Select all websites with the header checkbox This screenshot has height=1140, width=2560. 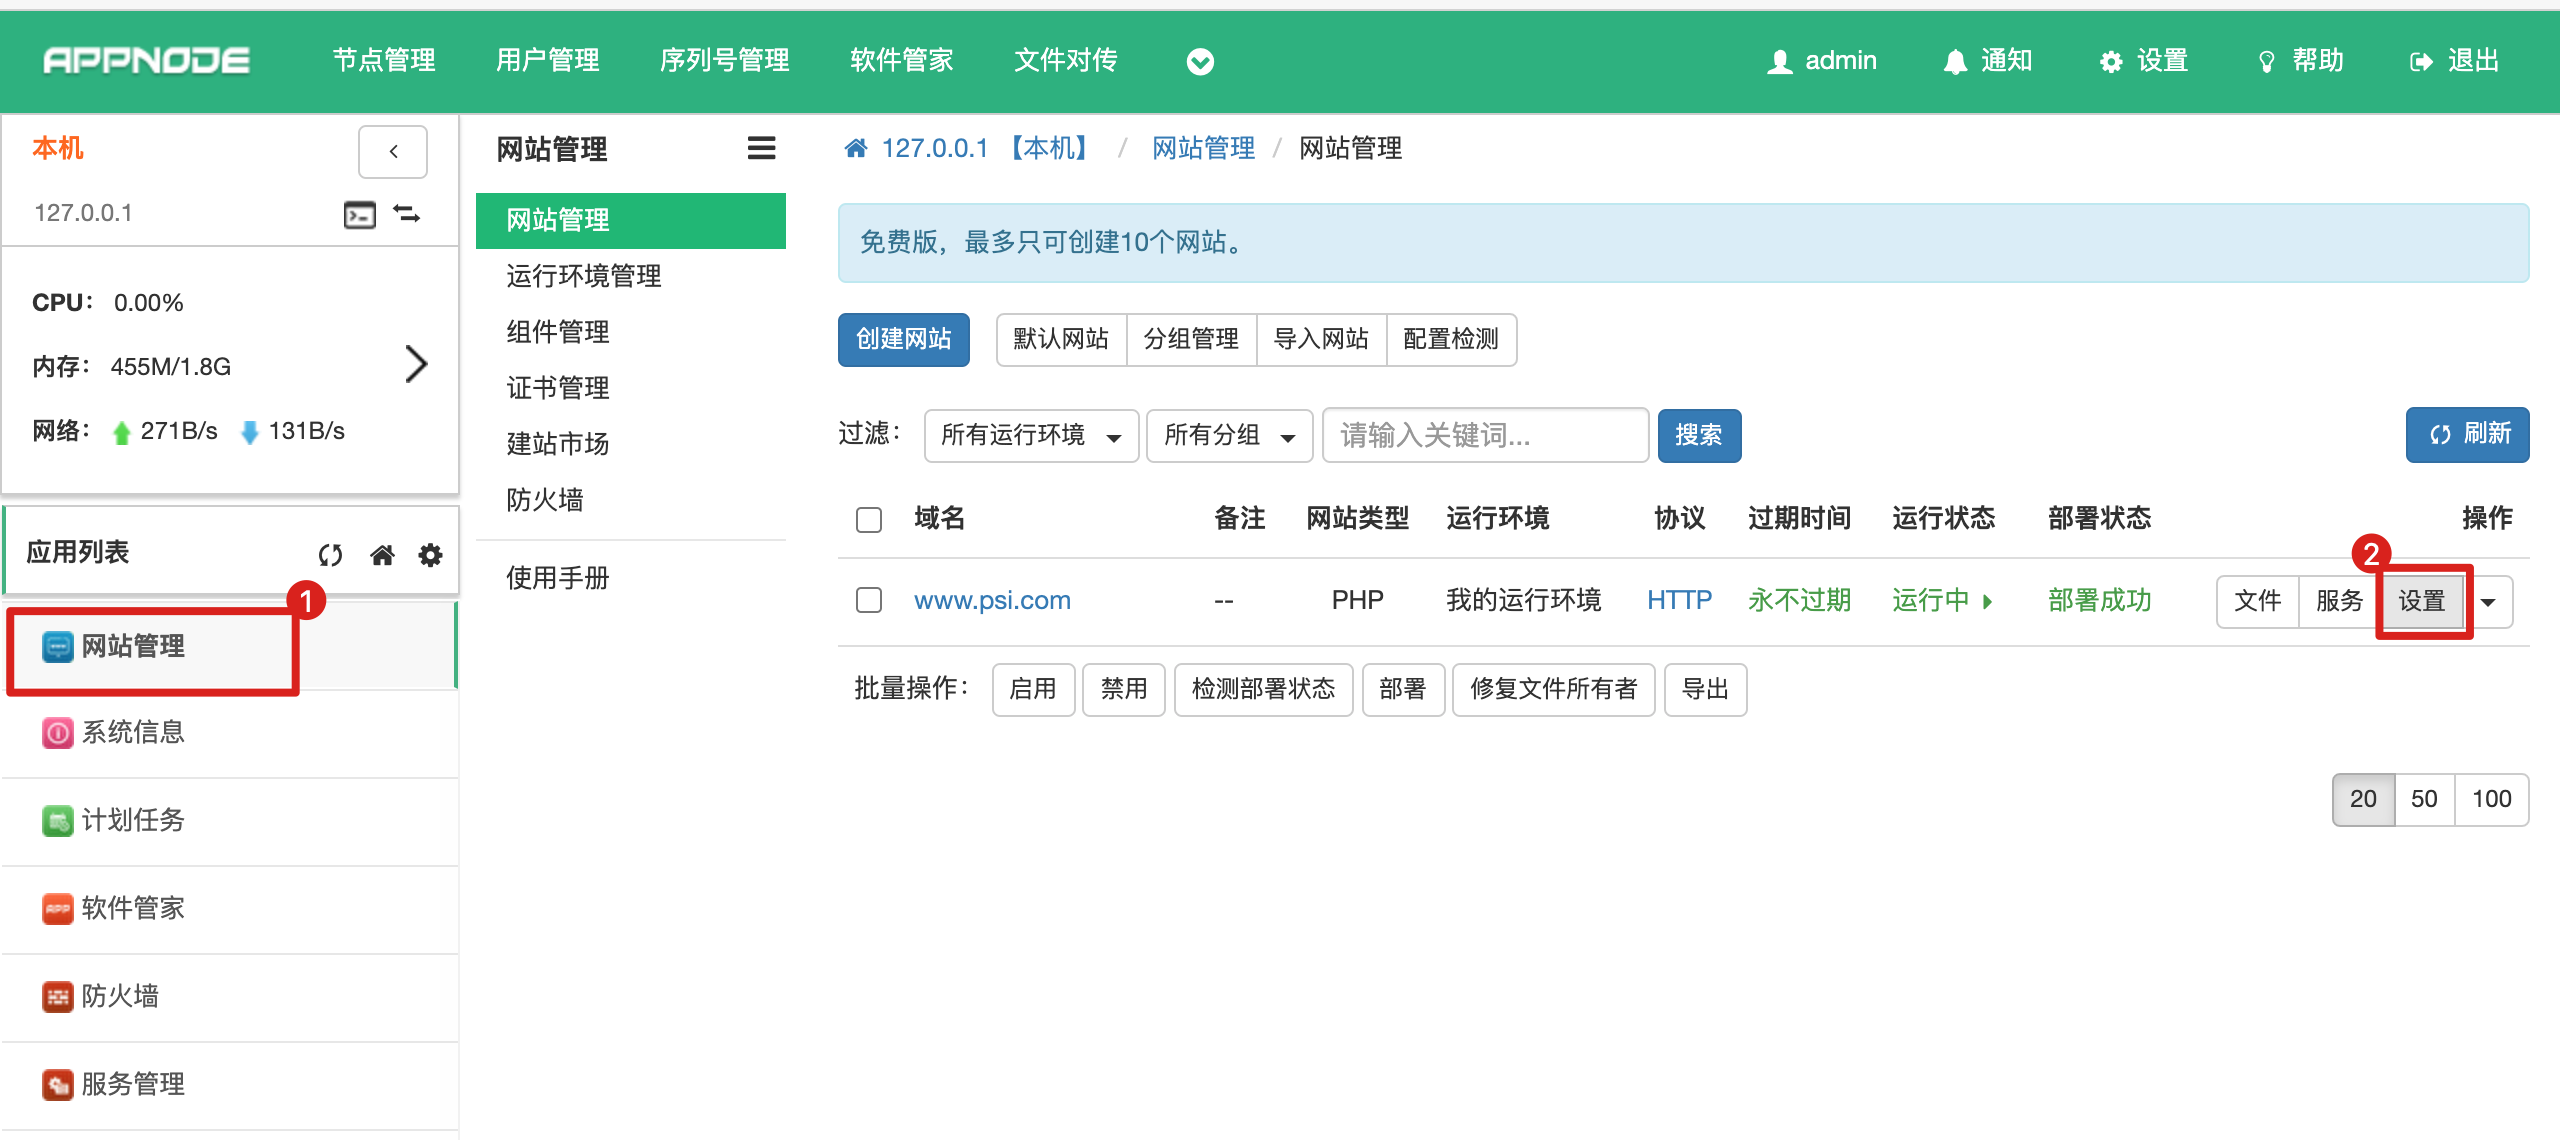tap(869, 520)
